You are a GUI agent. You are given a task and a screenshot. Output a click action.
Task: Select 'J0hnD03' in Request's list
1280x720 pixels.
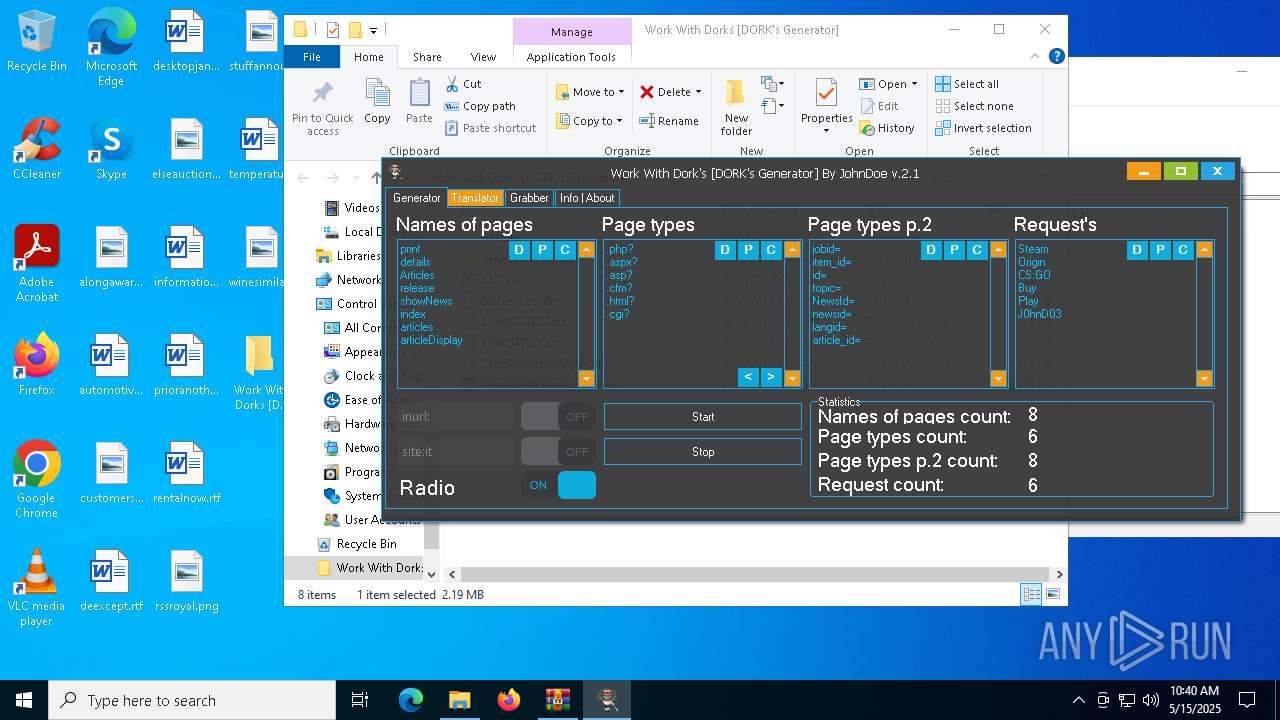[1040, 314]
